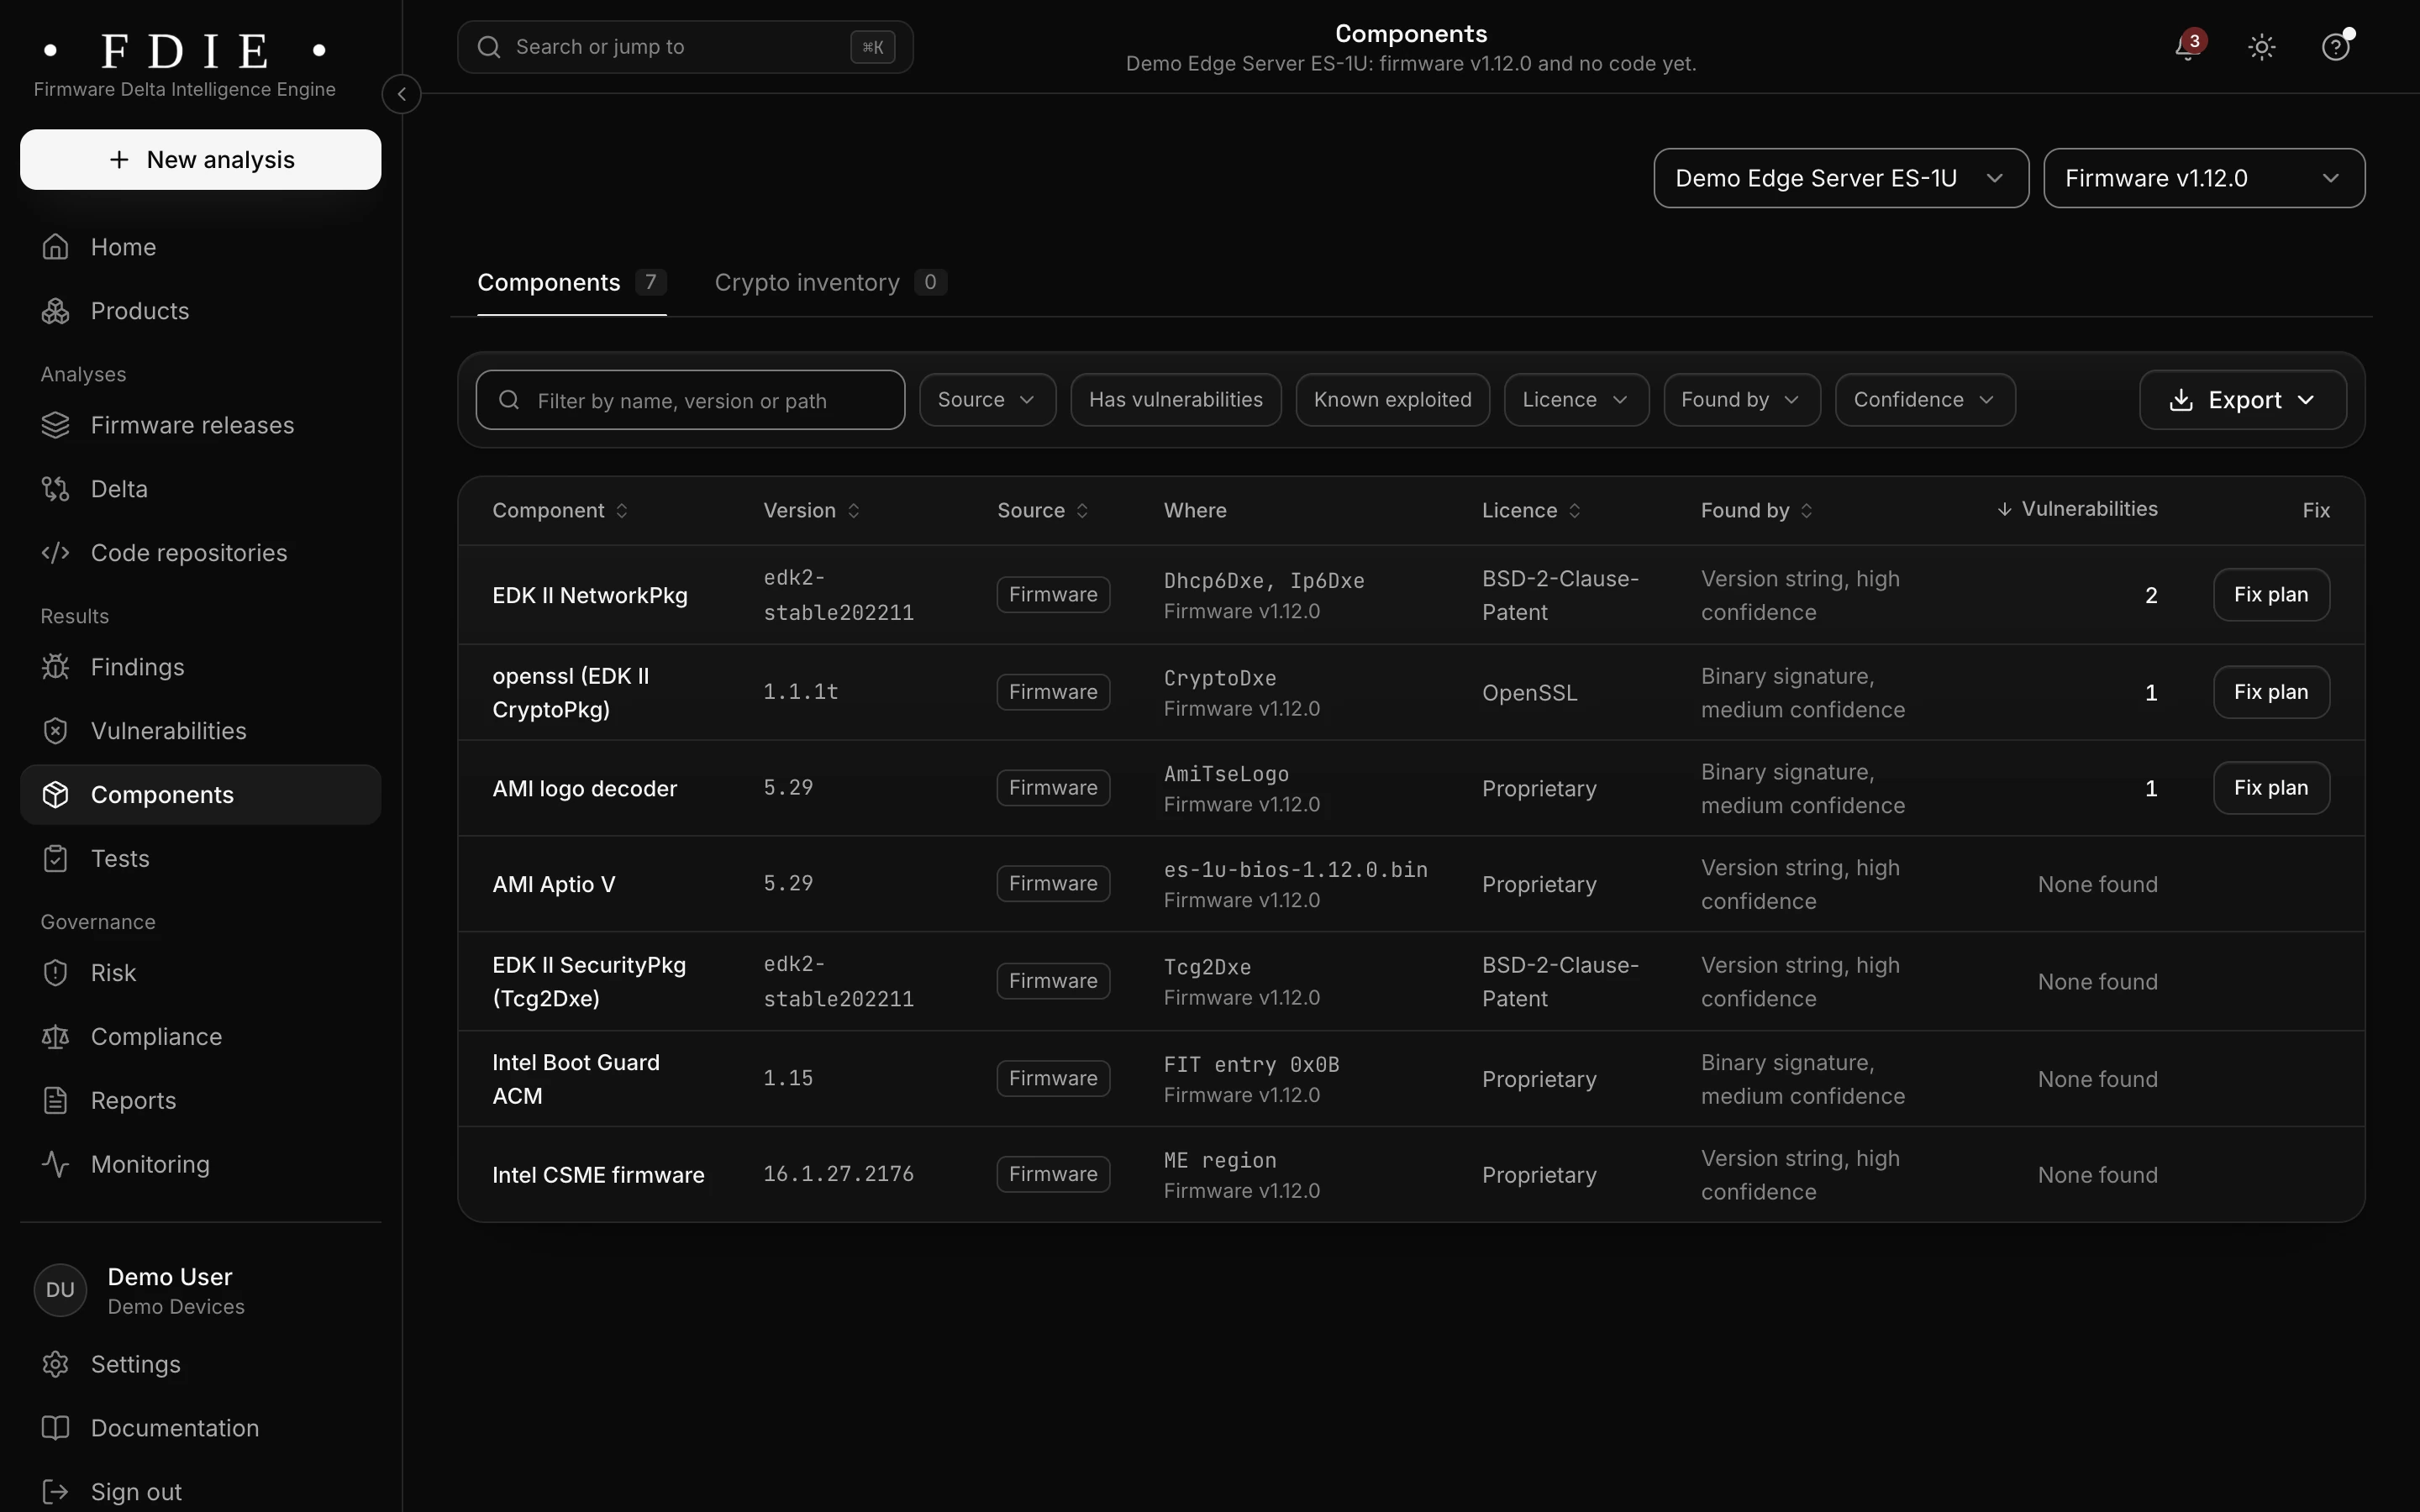The width and height of the screenshot is (2420, 1512).
Task: Sort table by Component column
Action: coord(560,511)
